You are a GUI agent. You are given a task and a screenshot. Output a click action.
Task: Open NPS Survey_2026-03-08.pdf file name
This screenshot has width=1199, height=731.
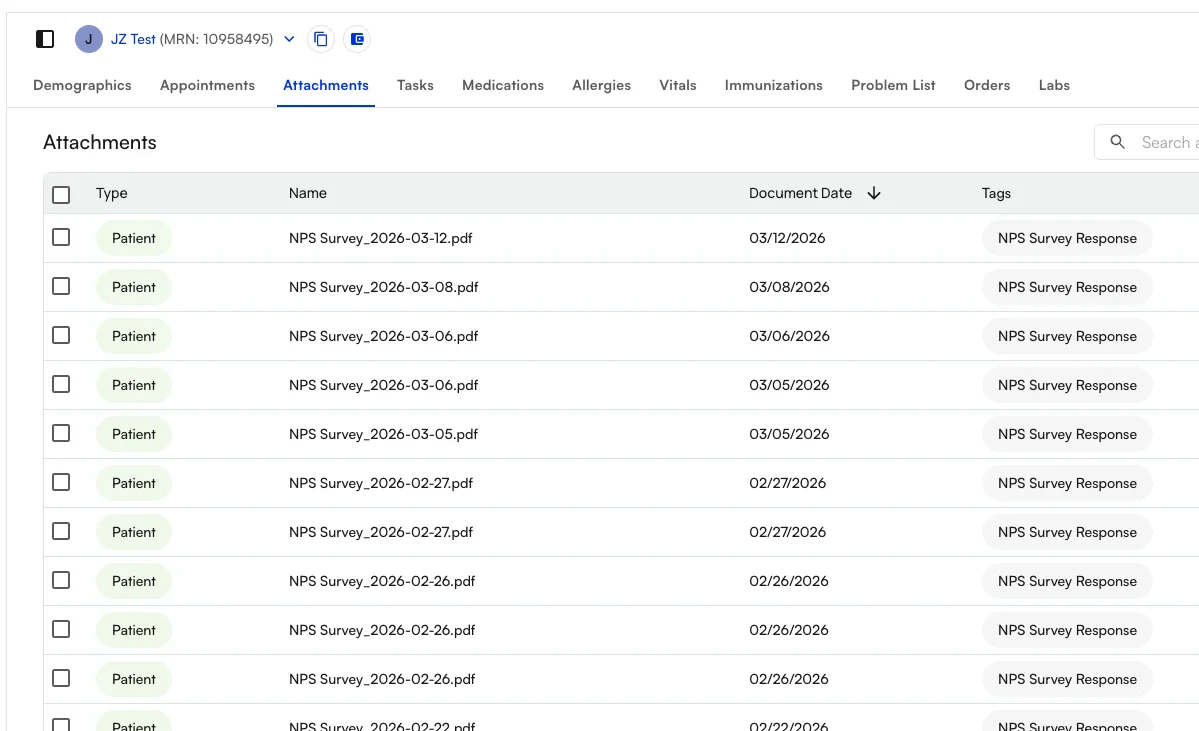383,287
